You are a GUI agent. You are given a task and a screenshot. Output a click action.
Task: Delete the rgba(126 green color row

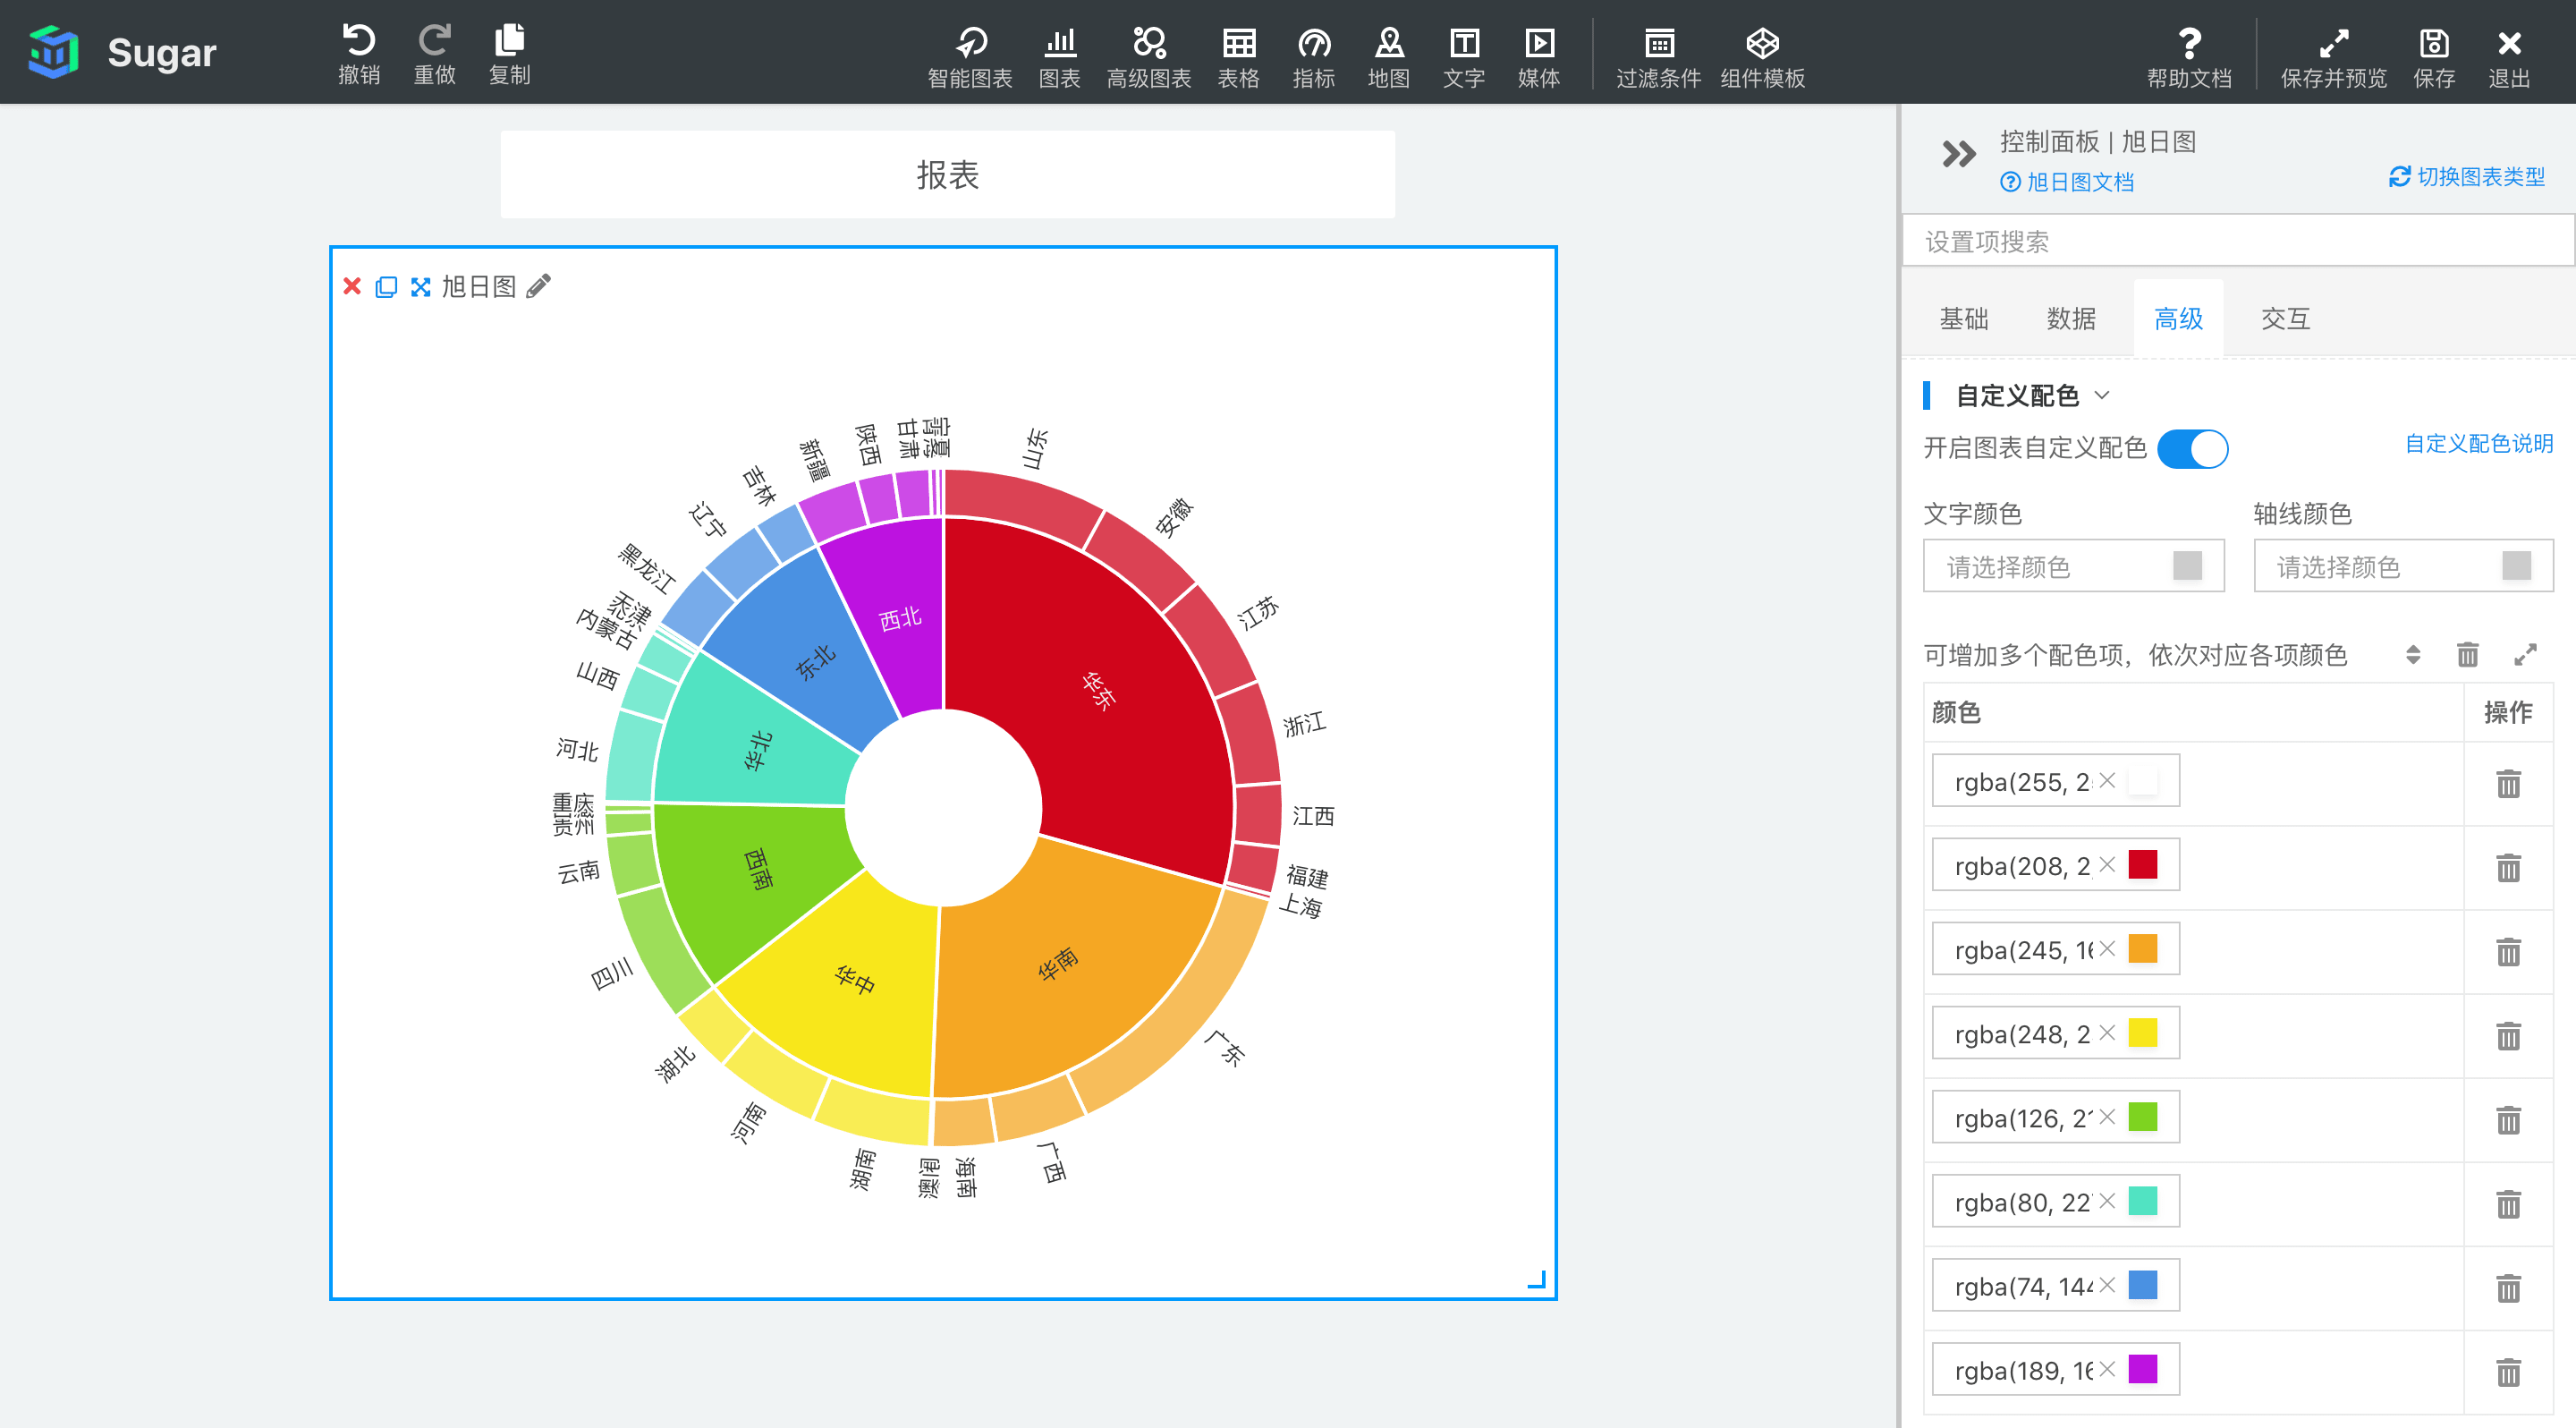click(x=2508, y=1119)
